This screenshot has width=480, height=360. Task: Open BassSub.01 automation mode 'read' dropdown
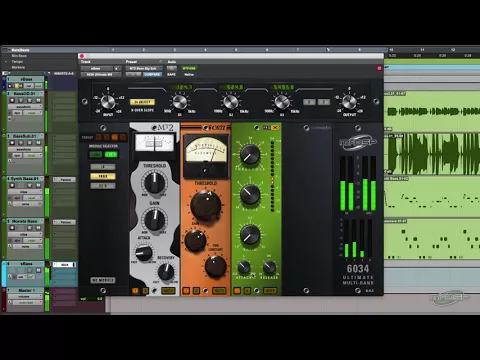[x=33, y=156]
